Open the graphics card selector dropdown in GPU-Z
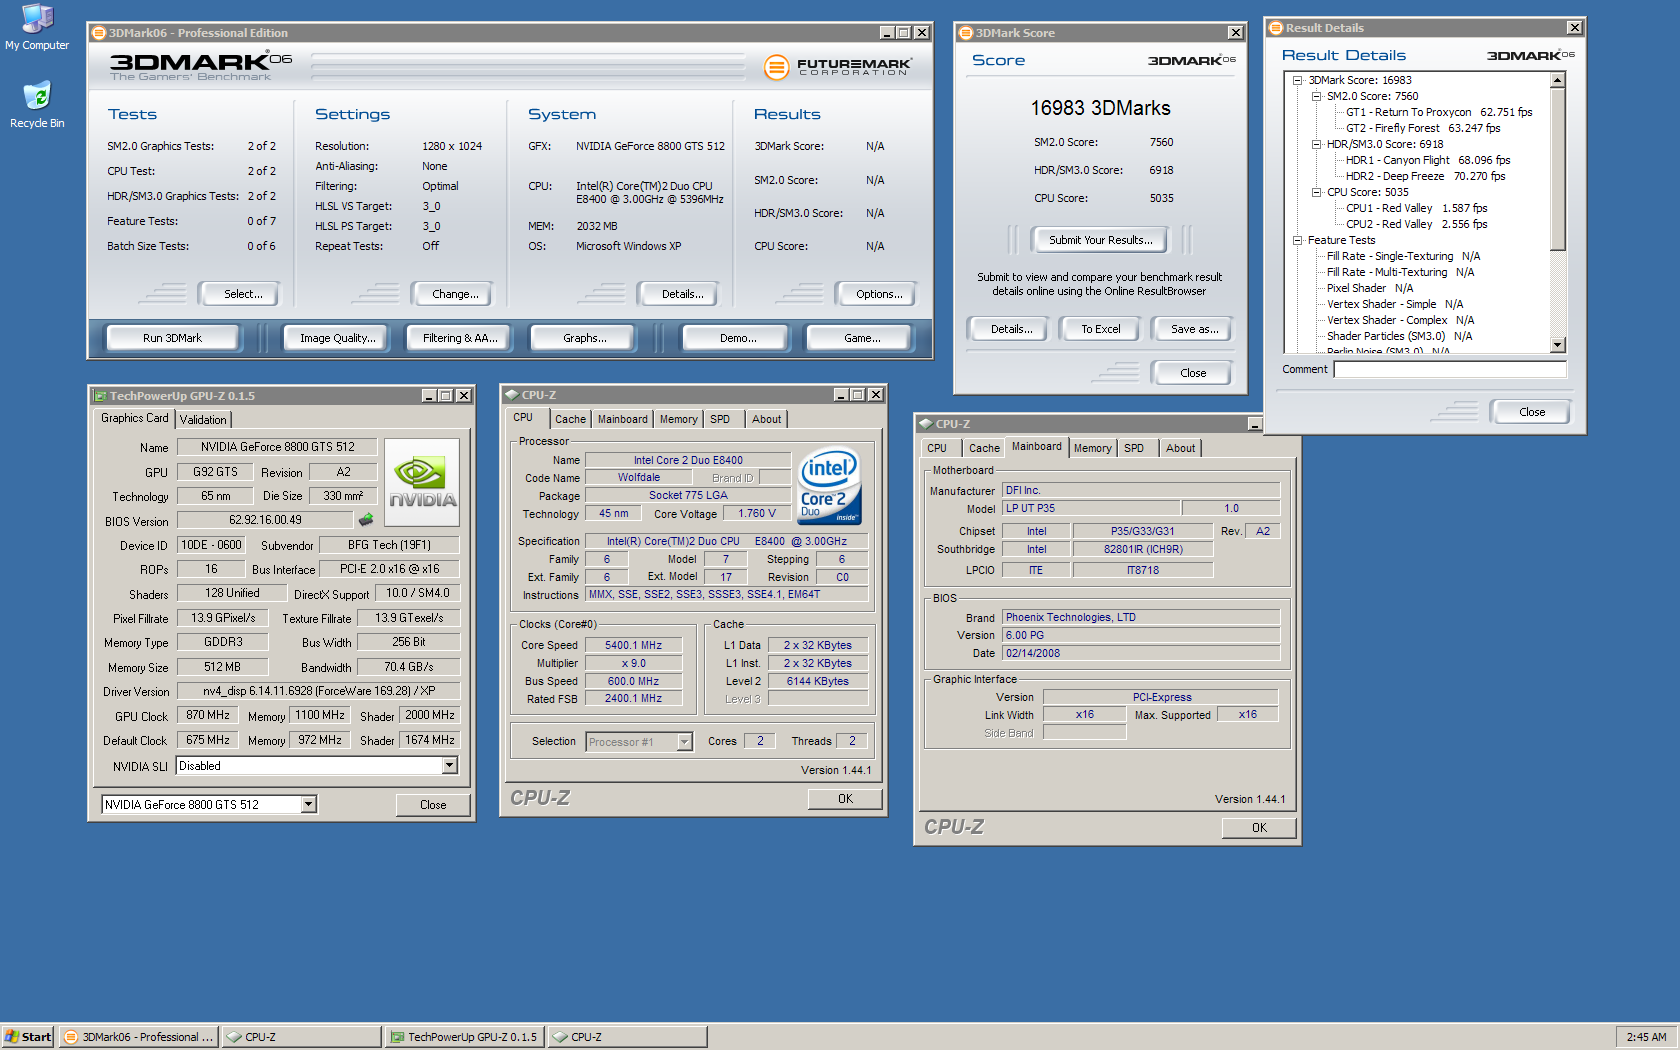Image resolution: width=1680 pixels, height=1050 pixels. tap(308, 804)
